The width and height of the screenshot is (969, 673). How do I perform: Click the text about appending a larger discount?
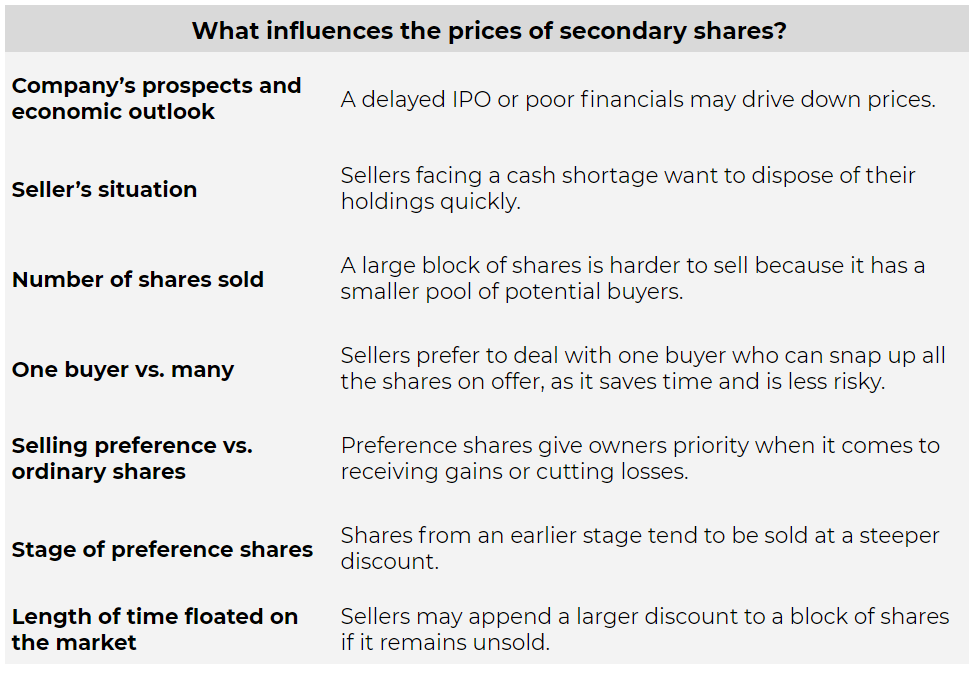tap(645, 629)
